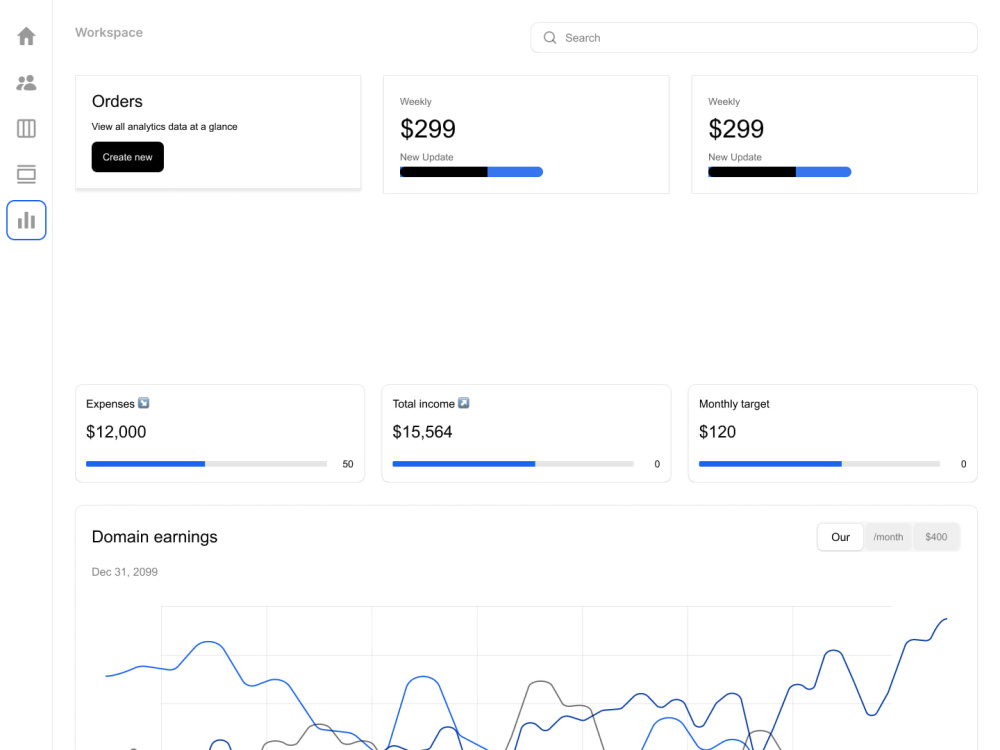Click the first Weekly card progress bar

(471, 172)
